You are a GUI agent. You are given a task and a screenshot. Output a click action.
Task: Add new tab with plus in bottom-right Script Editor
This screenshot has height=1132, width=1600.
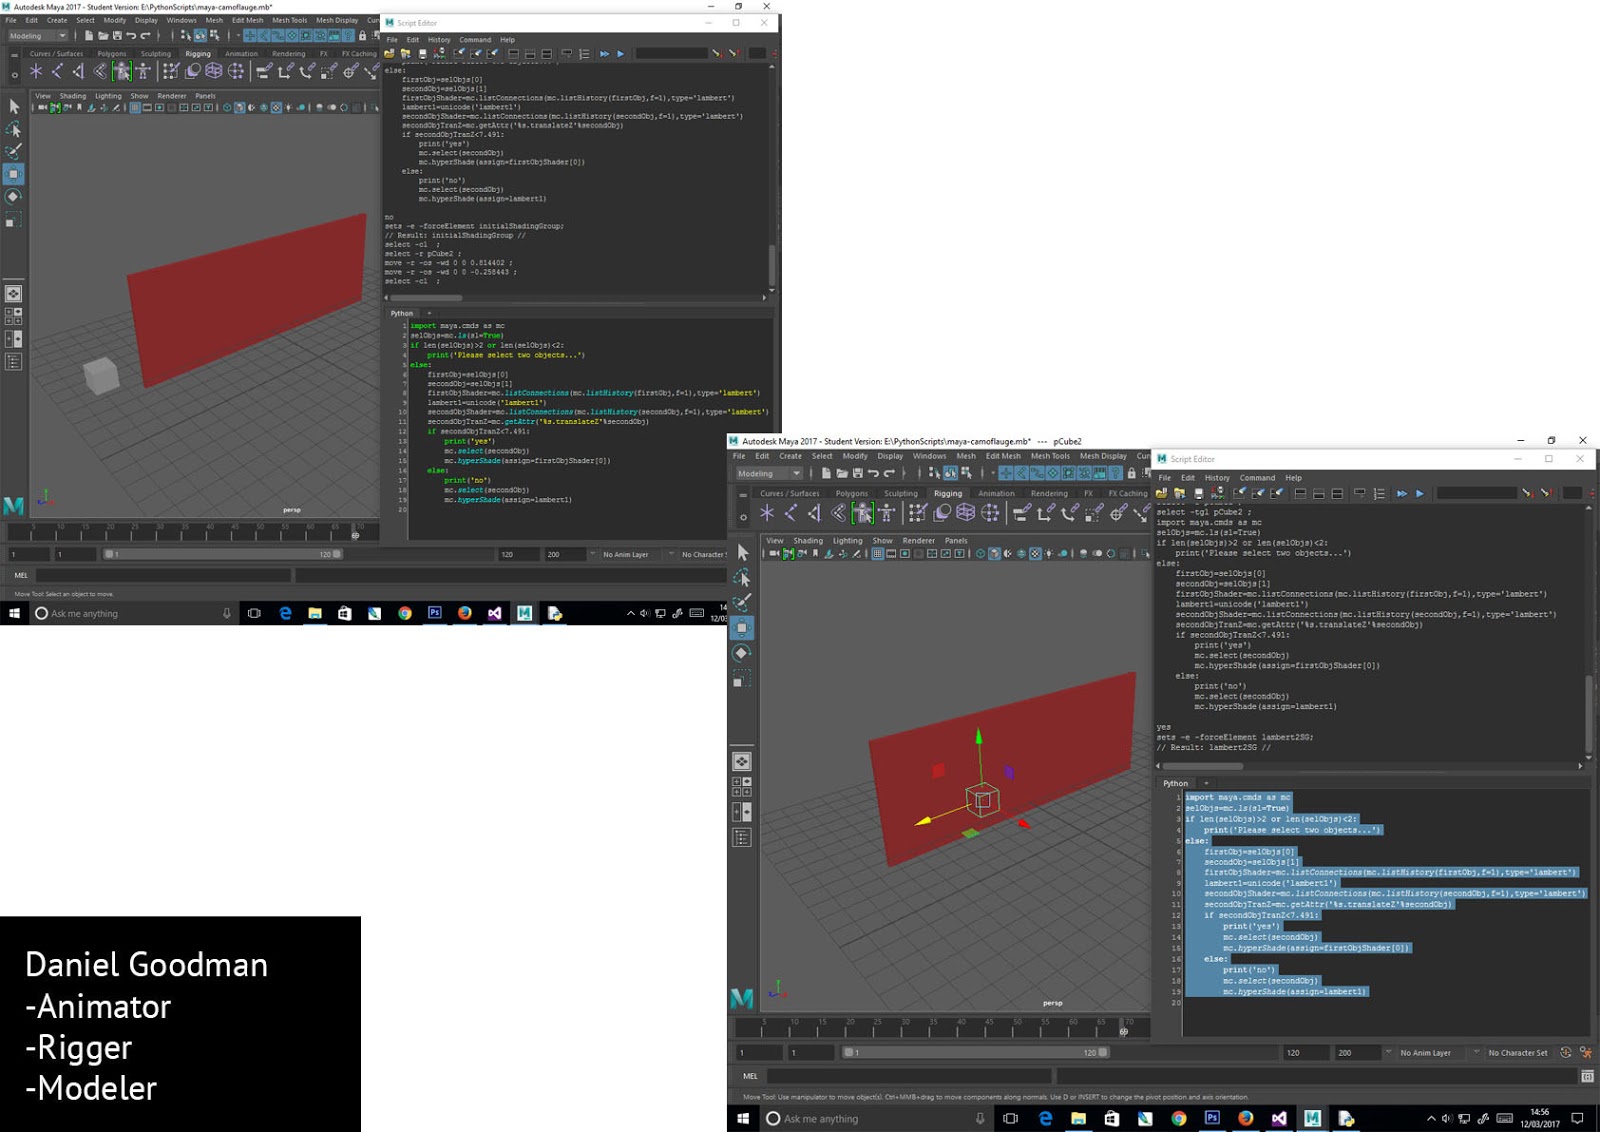(1205, 783)
